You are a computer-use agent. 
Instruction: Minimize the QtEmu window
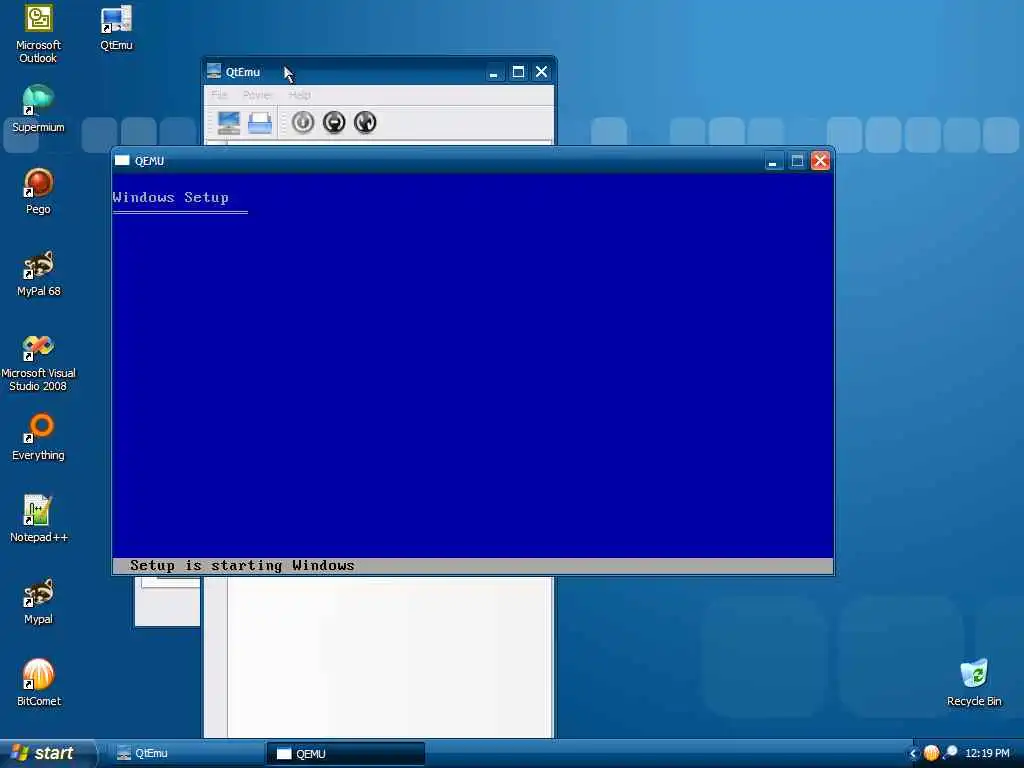[x=494, y=72]
